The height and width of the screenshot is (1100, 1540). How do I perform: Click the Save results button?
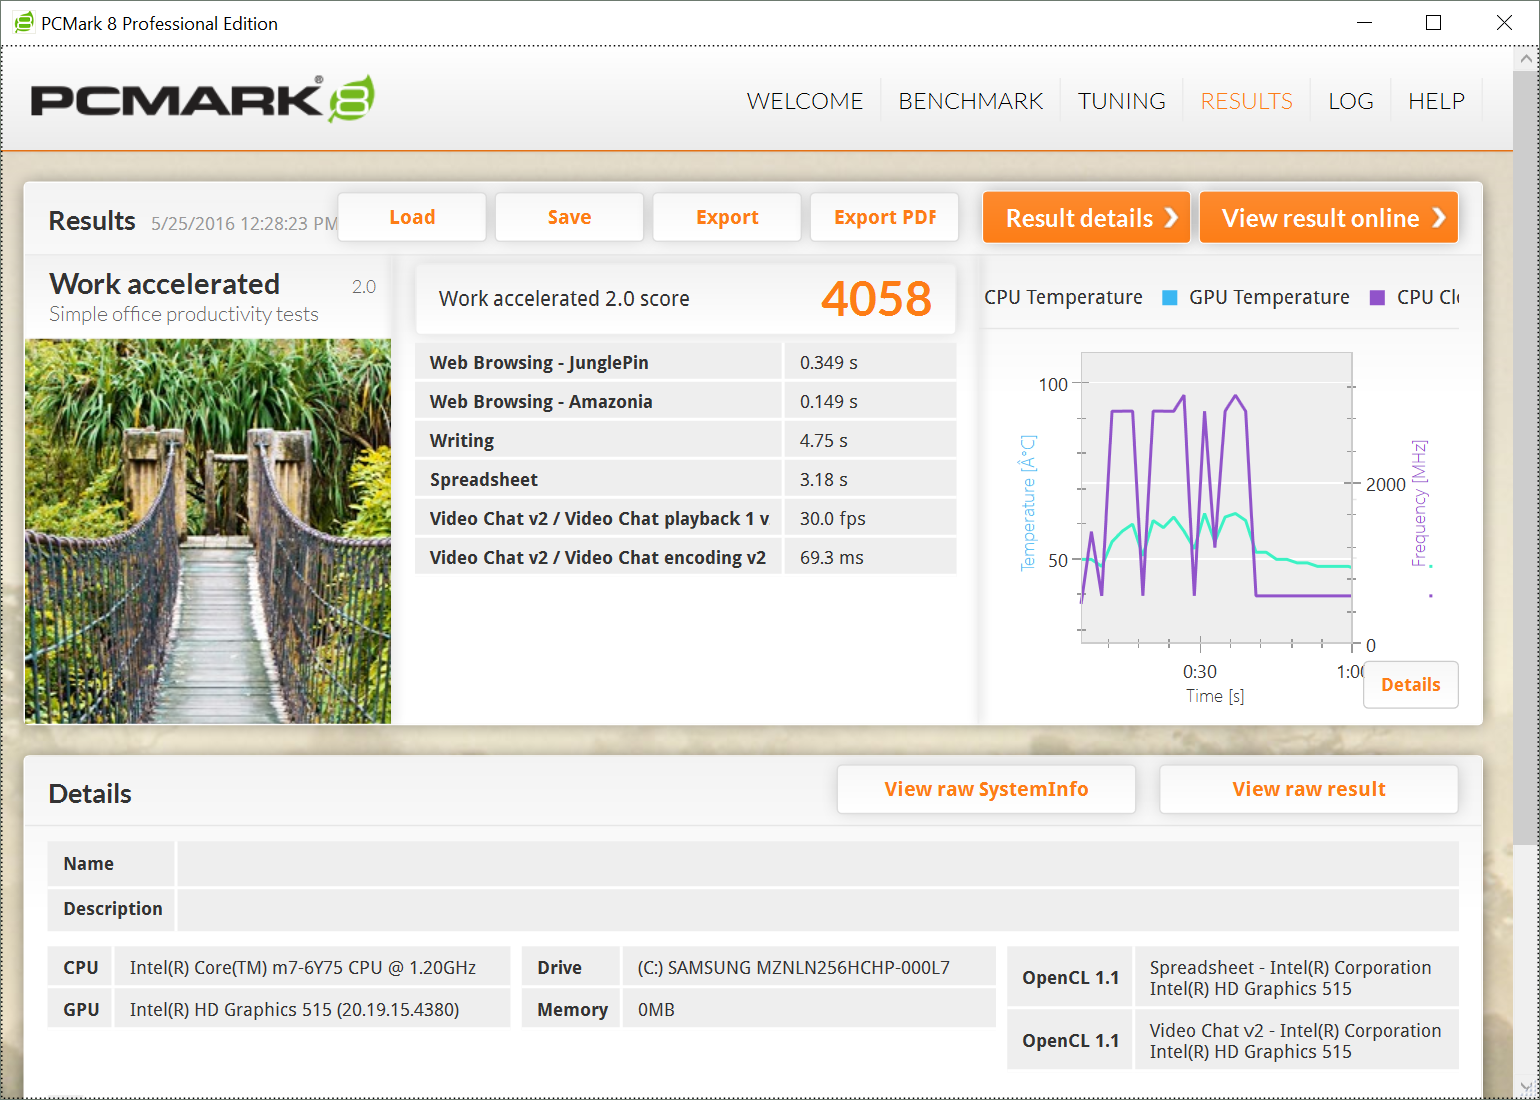point(569,217)
